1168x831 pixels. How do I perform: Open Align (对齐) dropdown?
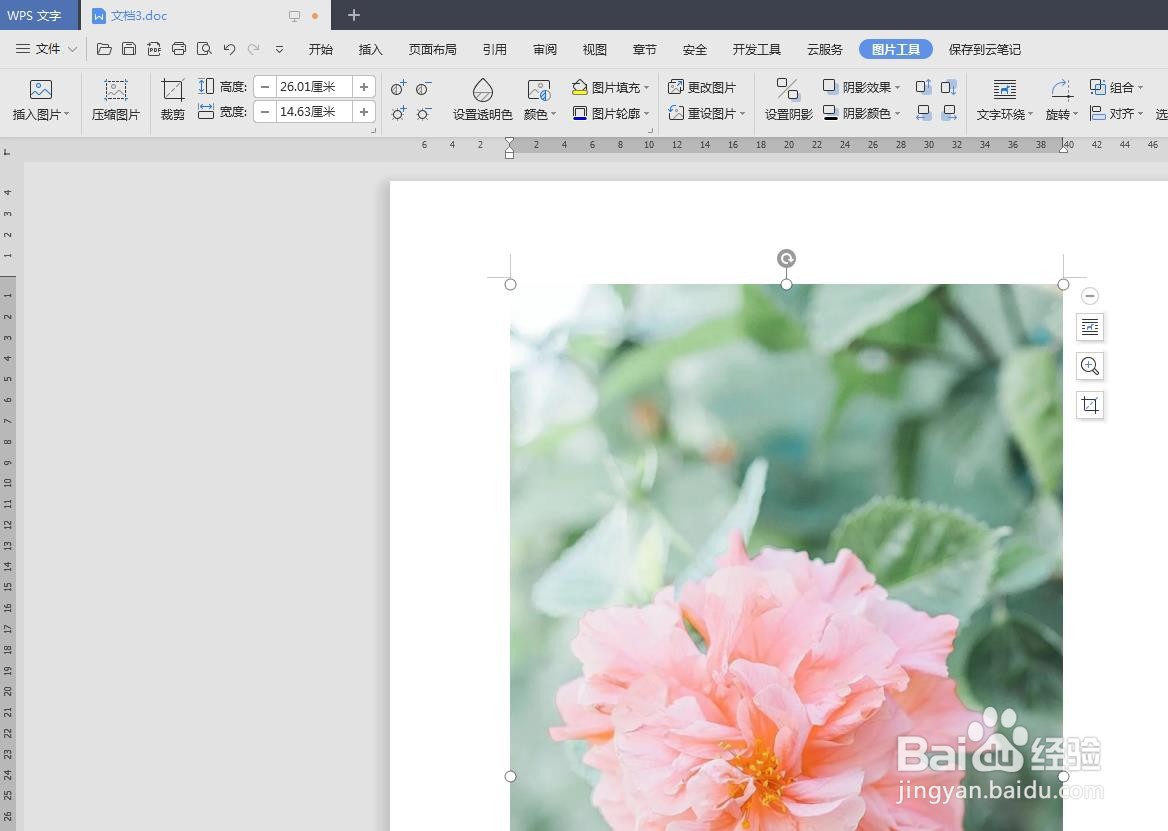point(1116,113)
